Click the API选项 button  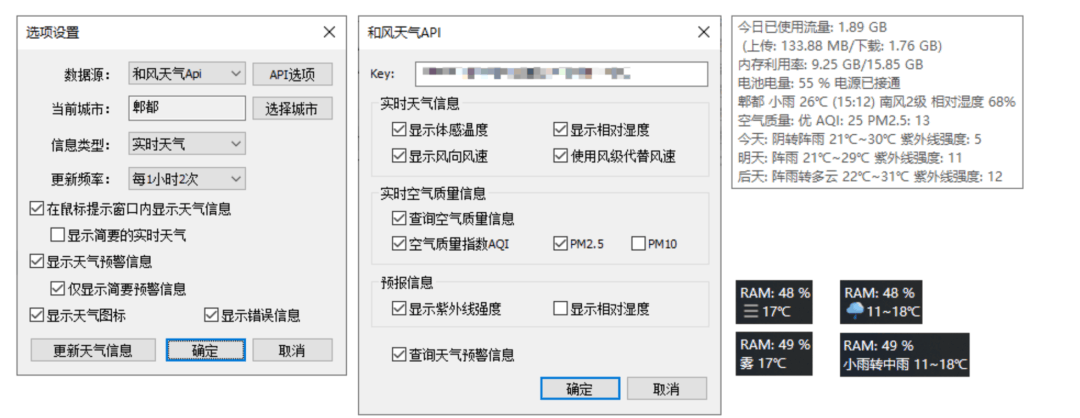click(292, 74)
